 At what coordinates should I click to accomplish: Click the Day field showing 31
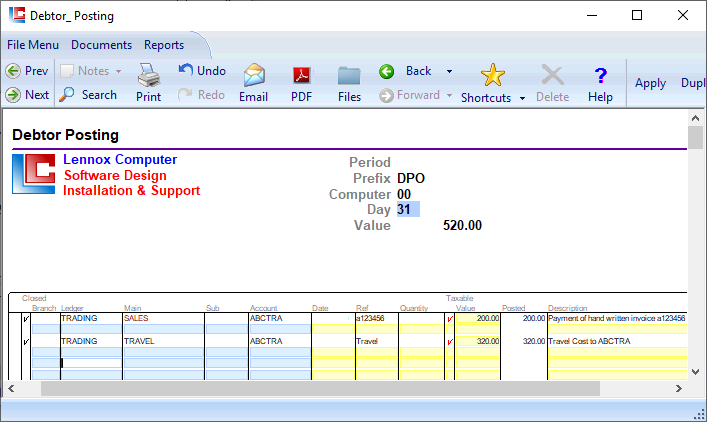pos(408,210)
